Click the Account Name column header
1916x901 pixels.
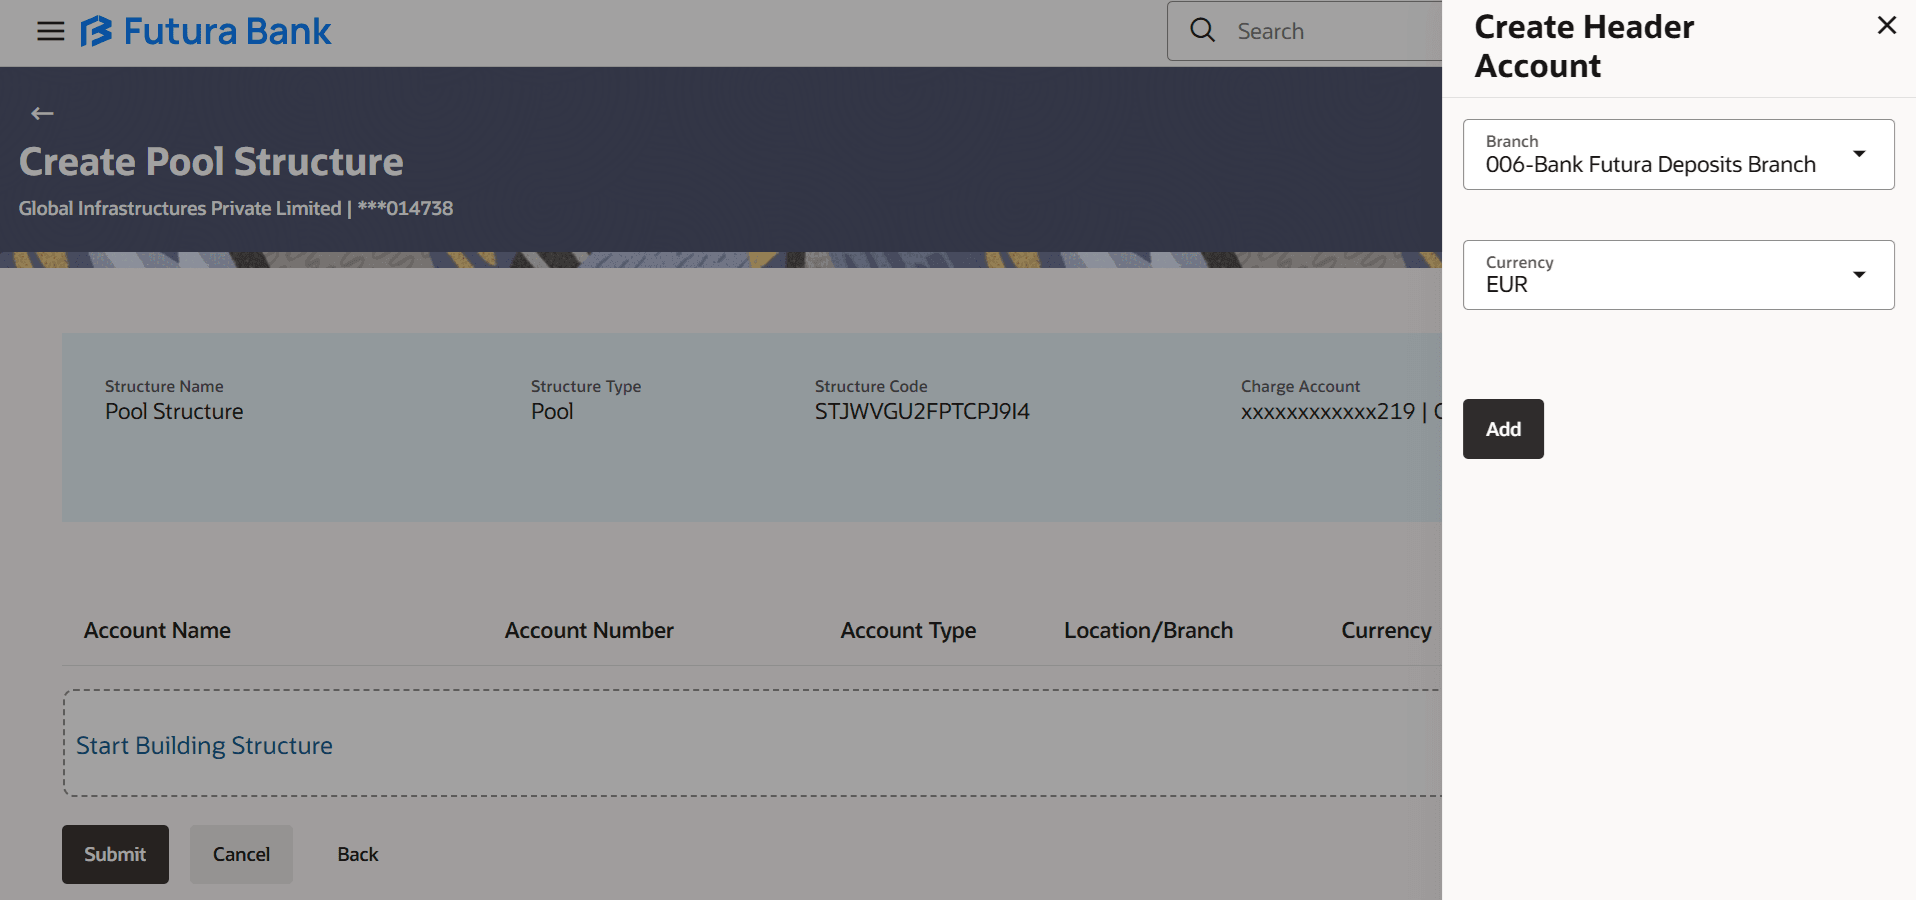157,630
